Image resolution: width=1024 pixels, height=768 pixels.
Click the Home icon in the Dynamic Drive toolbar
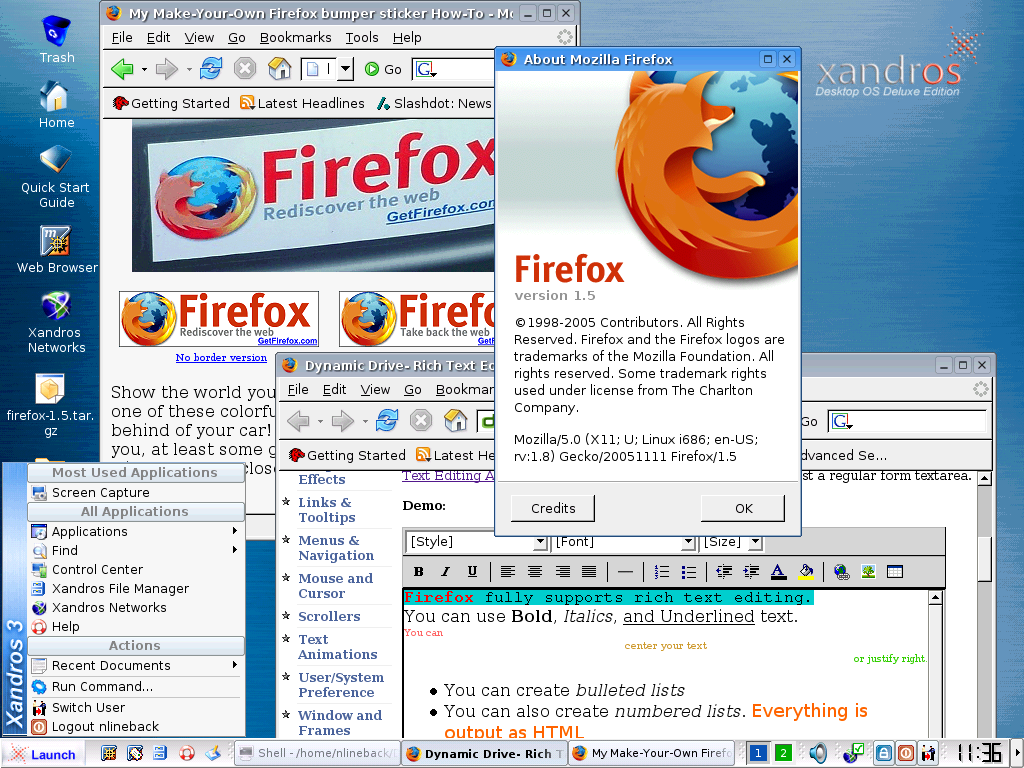pos(455,421)
